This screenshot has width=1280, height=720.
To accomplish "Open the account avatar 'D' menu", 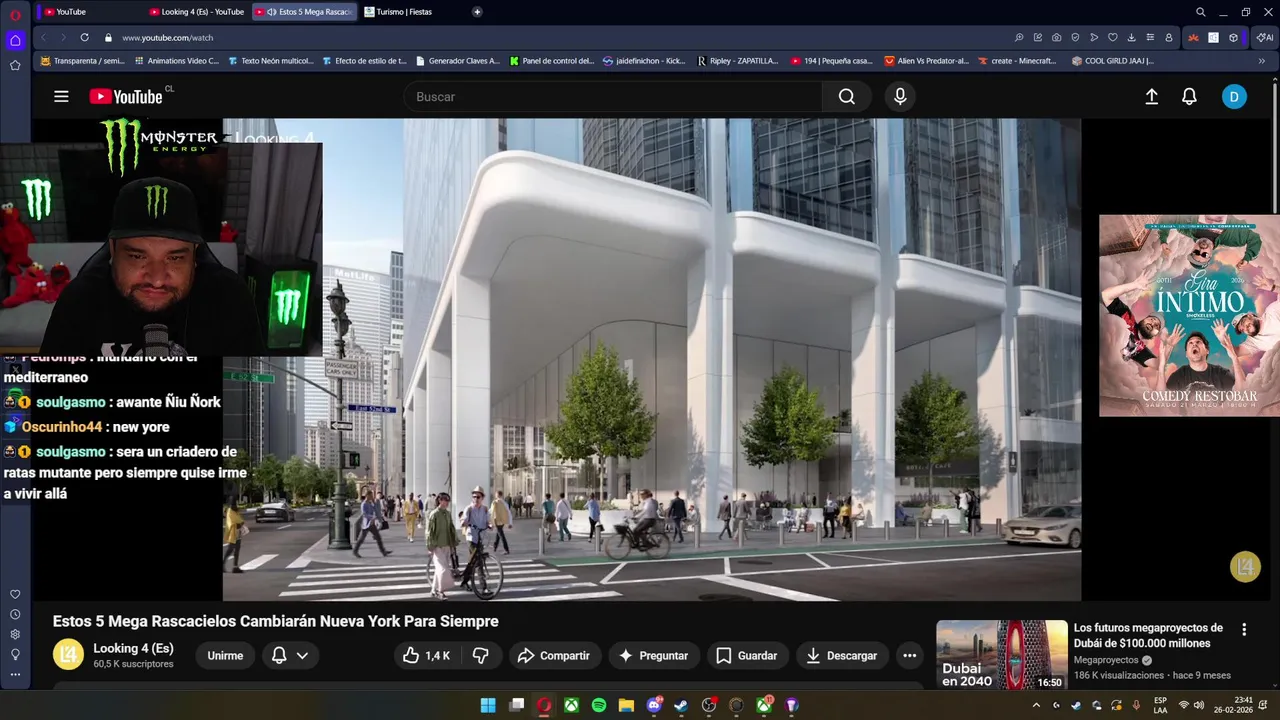I will (1234, 97).
